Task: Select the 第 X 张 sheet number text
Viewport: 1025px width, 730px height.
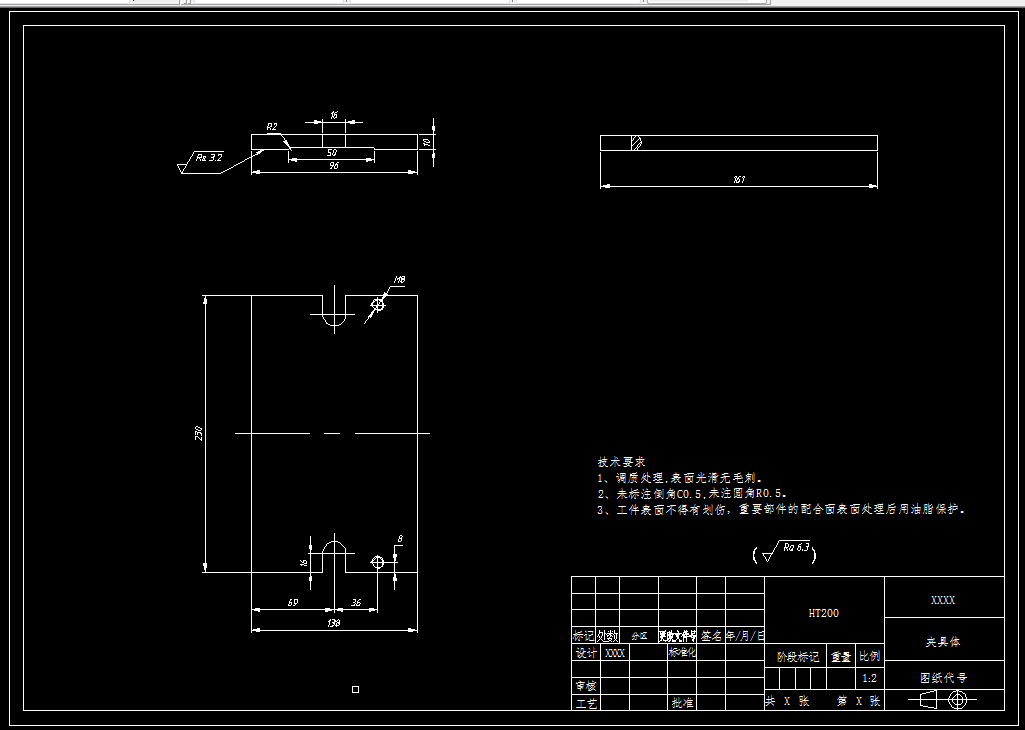Action: pos(858,701)
